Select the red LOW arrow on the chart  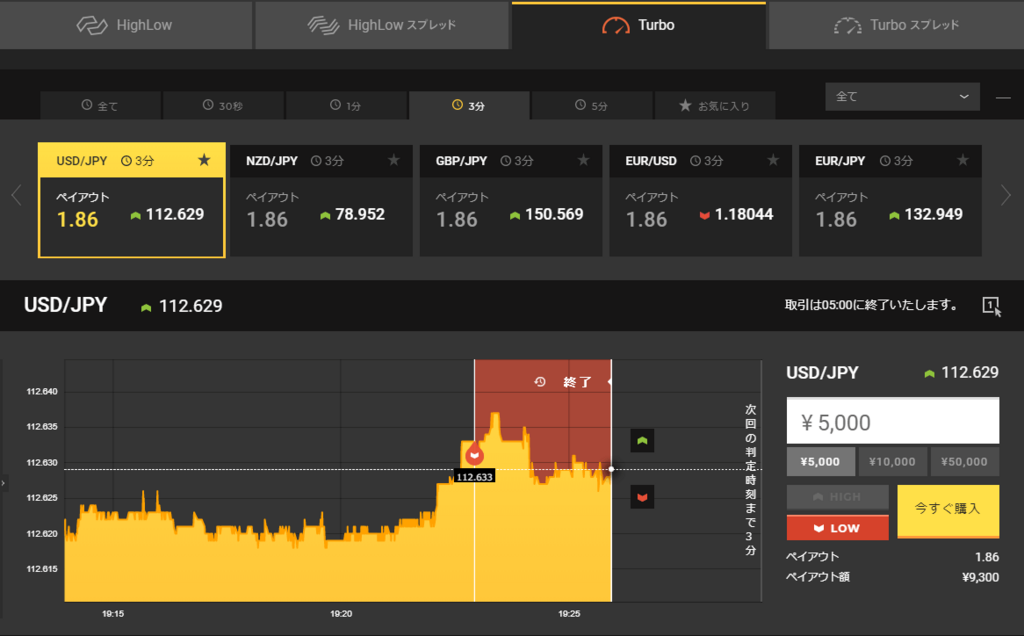click(x=641, y=495)
